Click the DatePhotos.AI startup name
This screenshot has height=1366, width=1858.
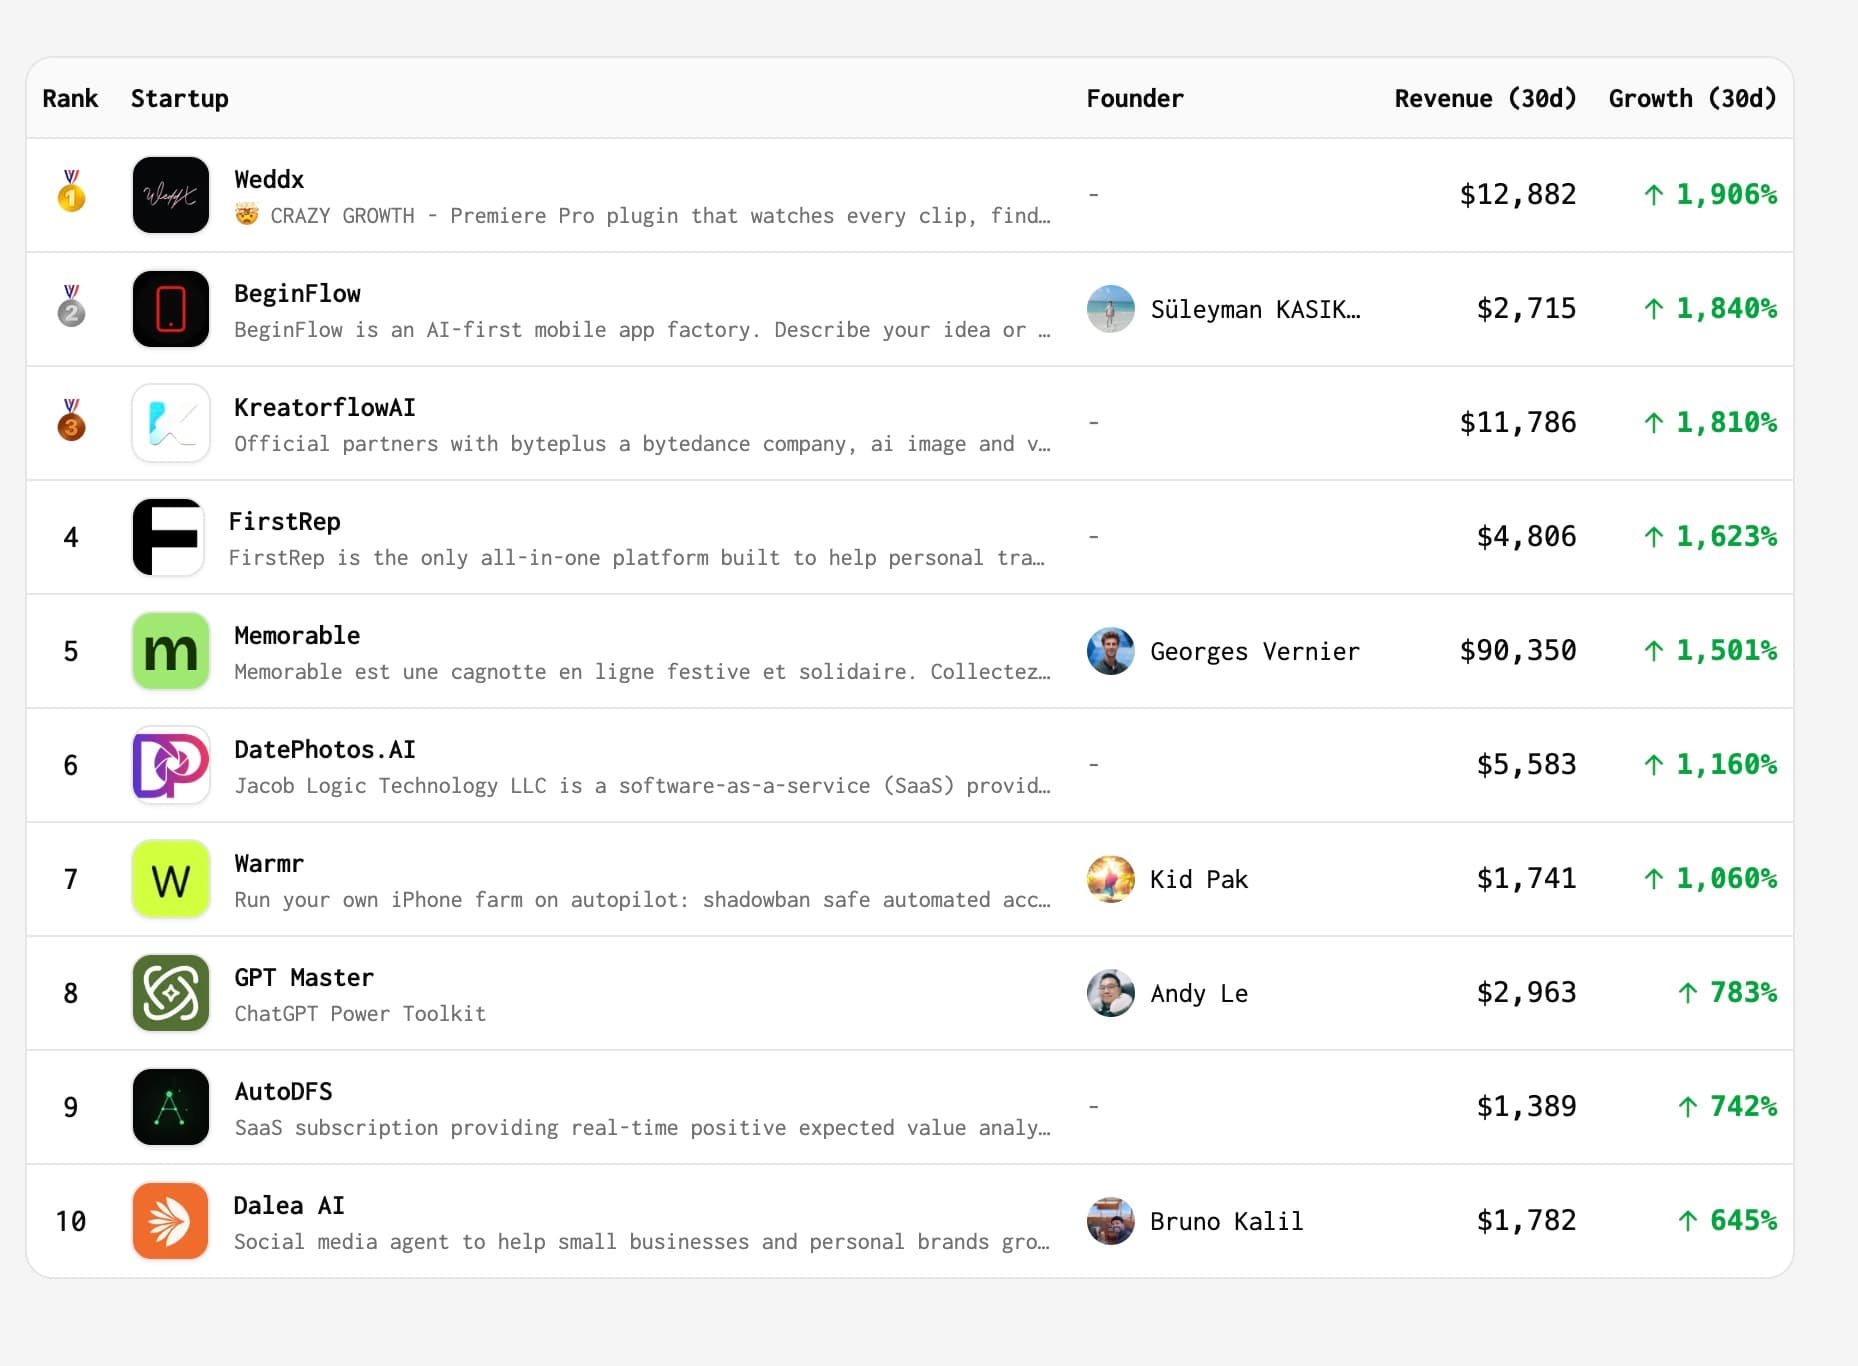point(325,749)
